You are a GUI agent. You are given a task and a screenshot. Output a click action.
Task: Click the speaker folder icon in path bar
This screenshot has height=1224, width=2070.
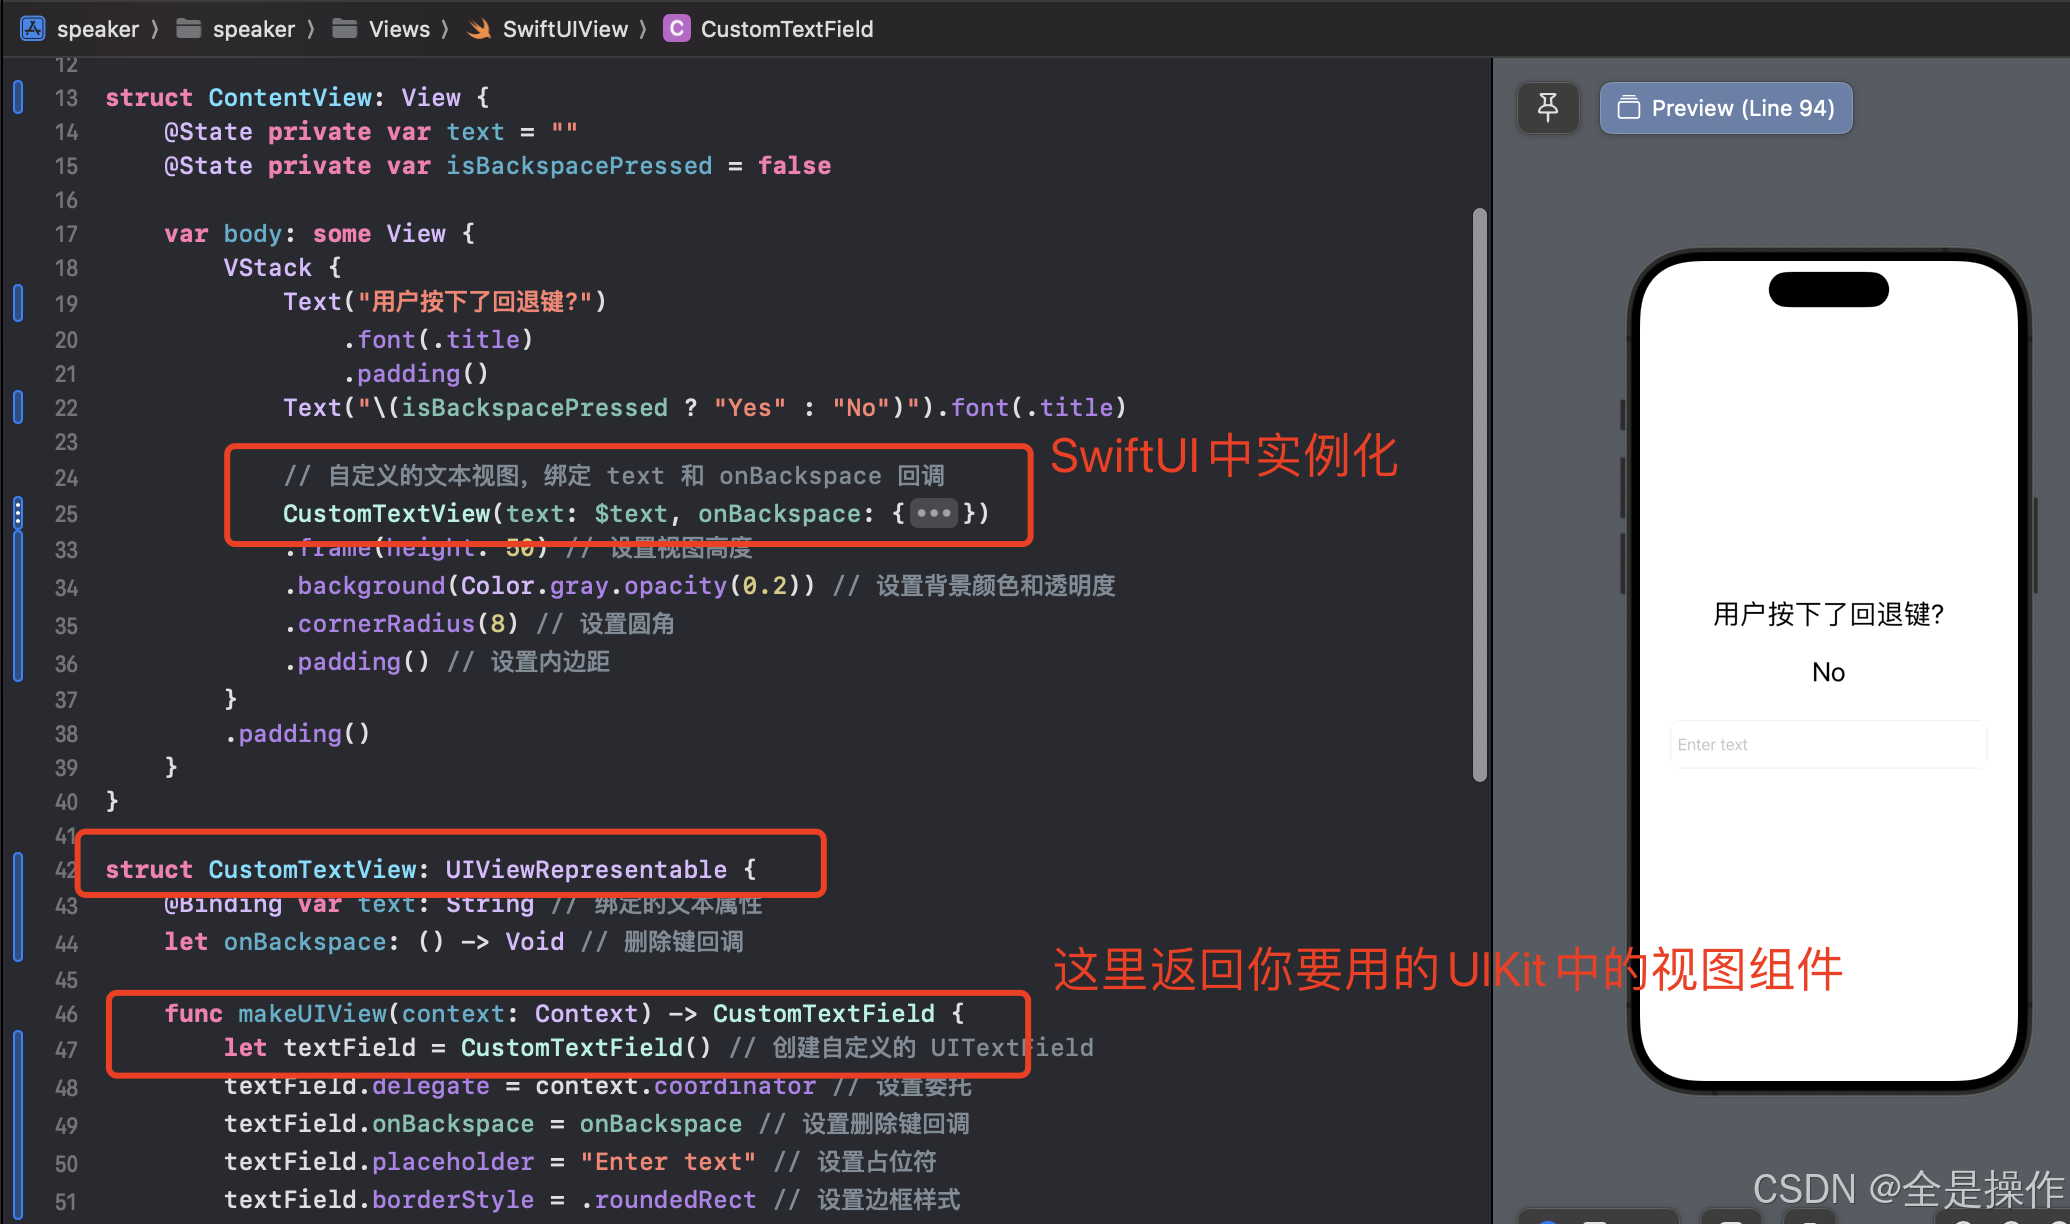188,28
